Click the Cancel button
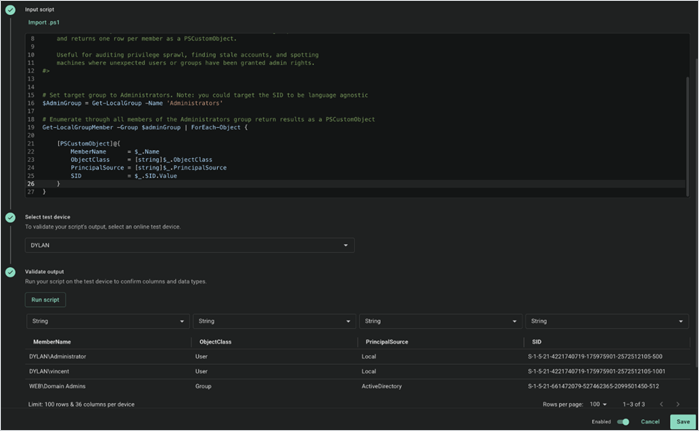This screenshot has height=431, width=699. 650,422
